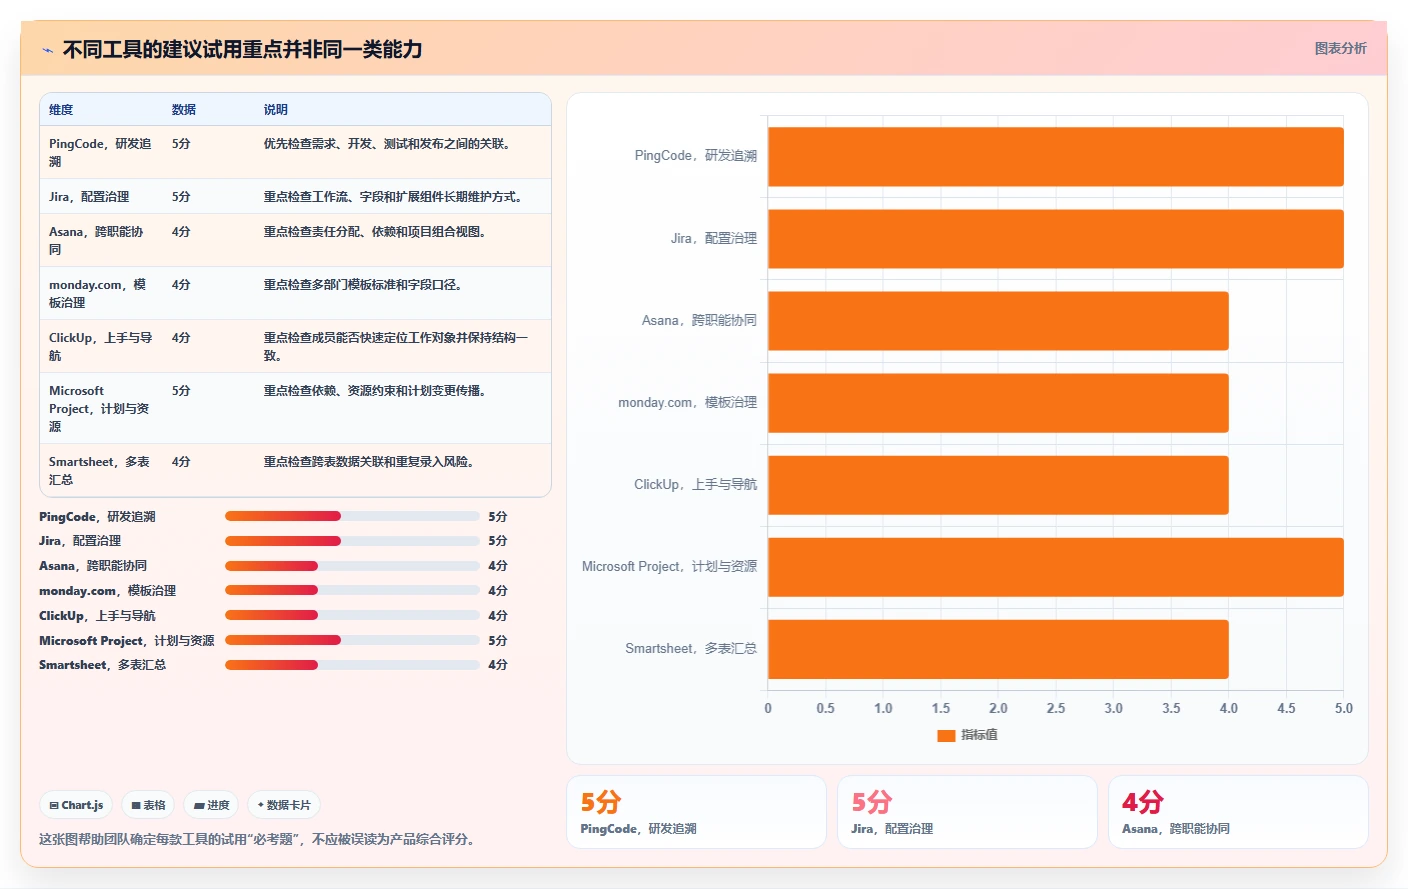Click the Microsoft Project bar in chart
Viewport: 1408px width, 889px height.
(x=1056, y=567)
